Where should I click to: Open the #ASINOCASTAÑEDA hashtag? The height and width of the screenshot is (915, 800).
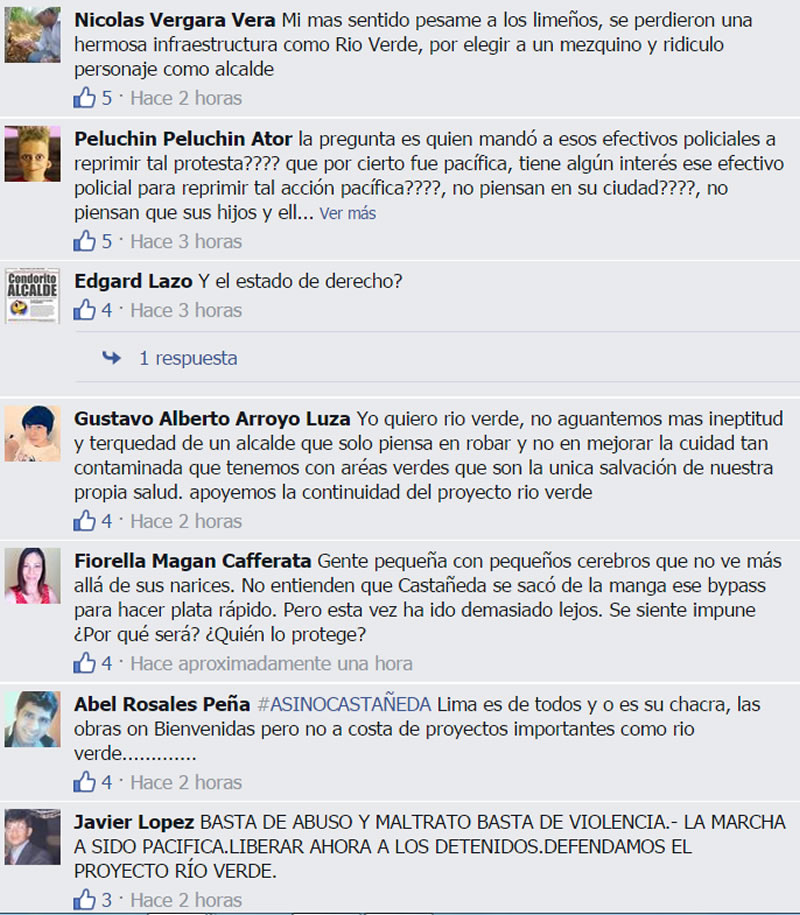click(x=344, y=704)
